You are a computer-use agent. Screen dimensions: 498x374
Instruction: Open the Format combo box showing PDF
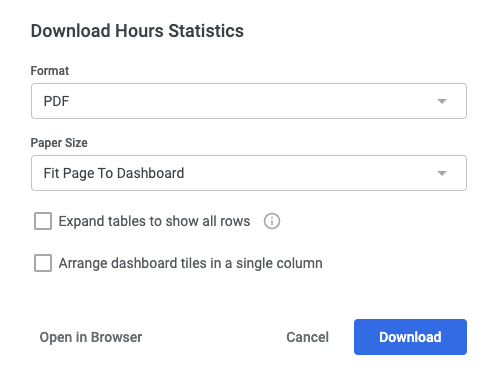249,101
